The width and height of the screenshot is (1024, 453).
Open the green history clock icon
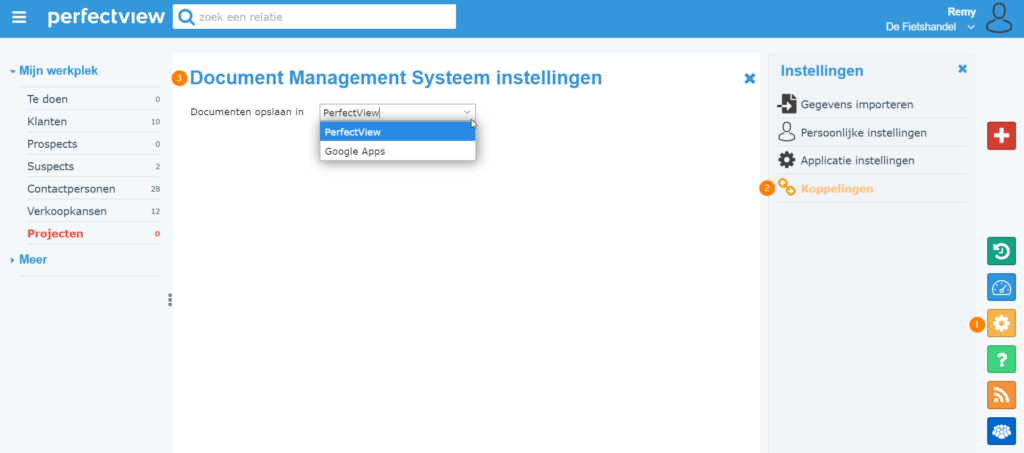[1001, 251]
